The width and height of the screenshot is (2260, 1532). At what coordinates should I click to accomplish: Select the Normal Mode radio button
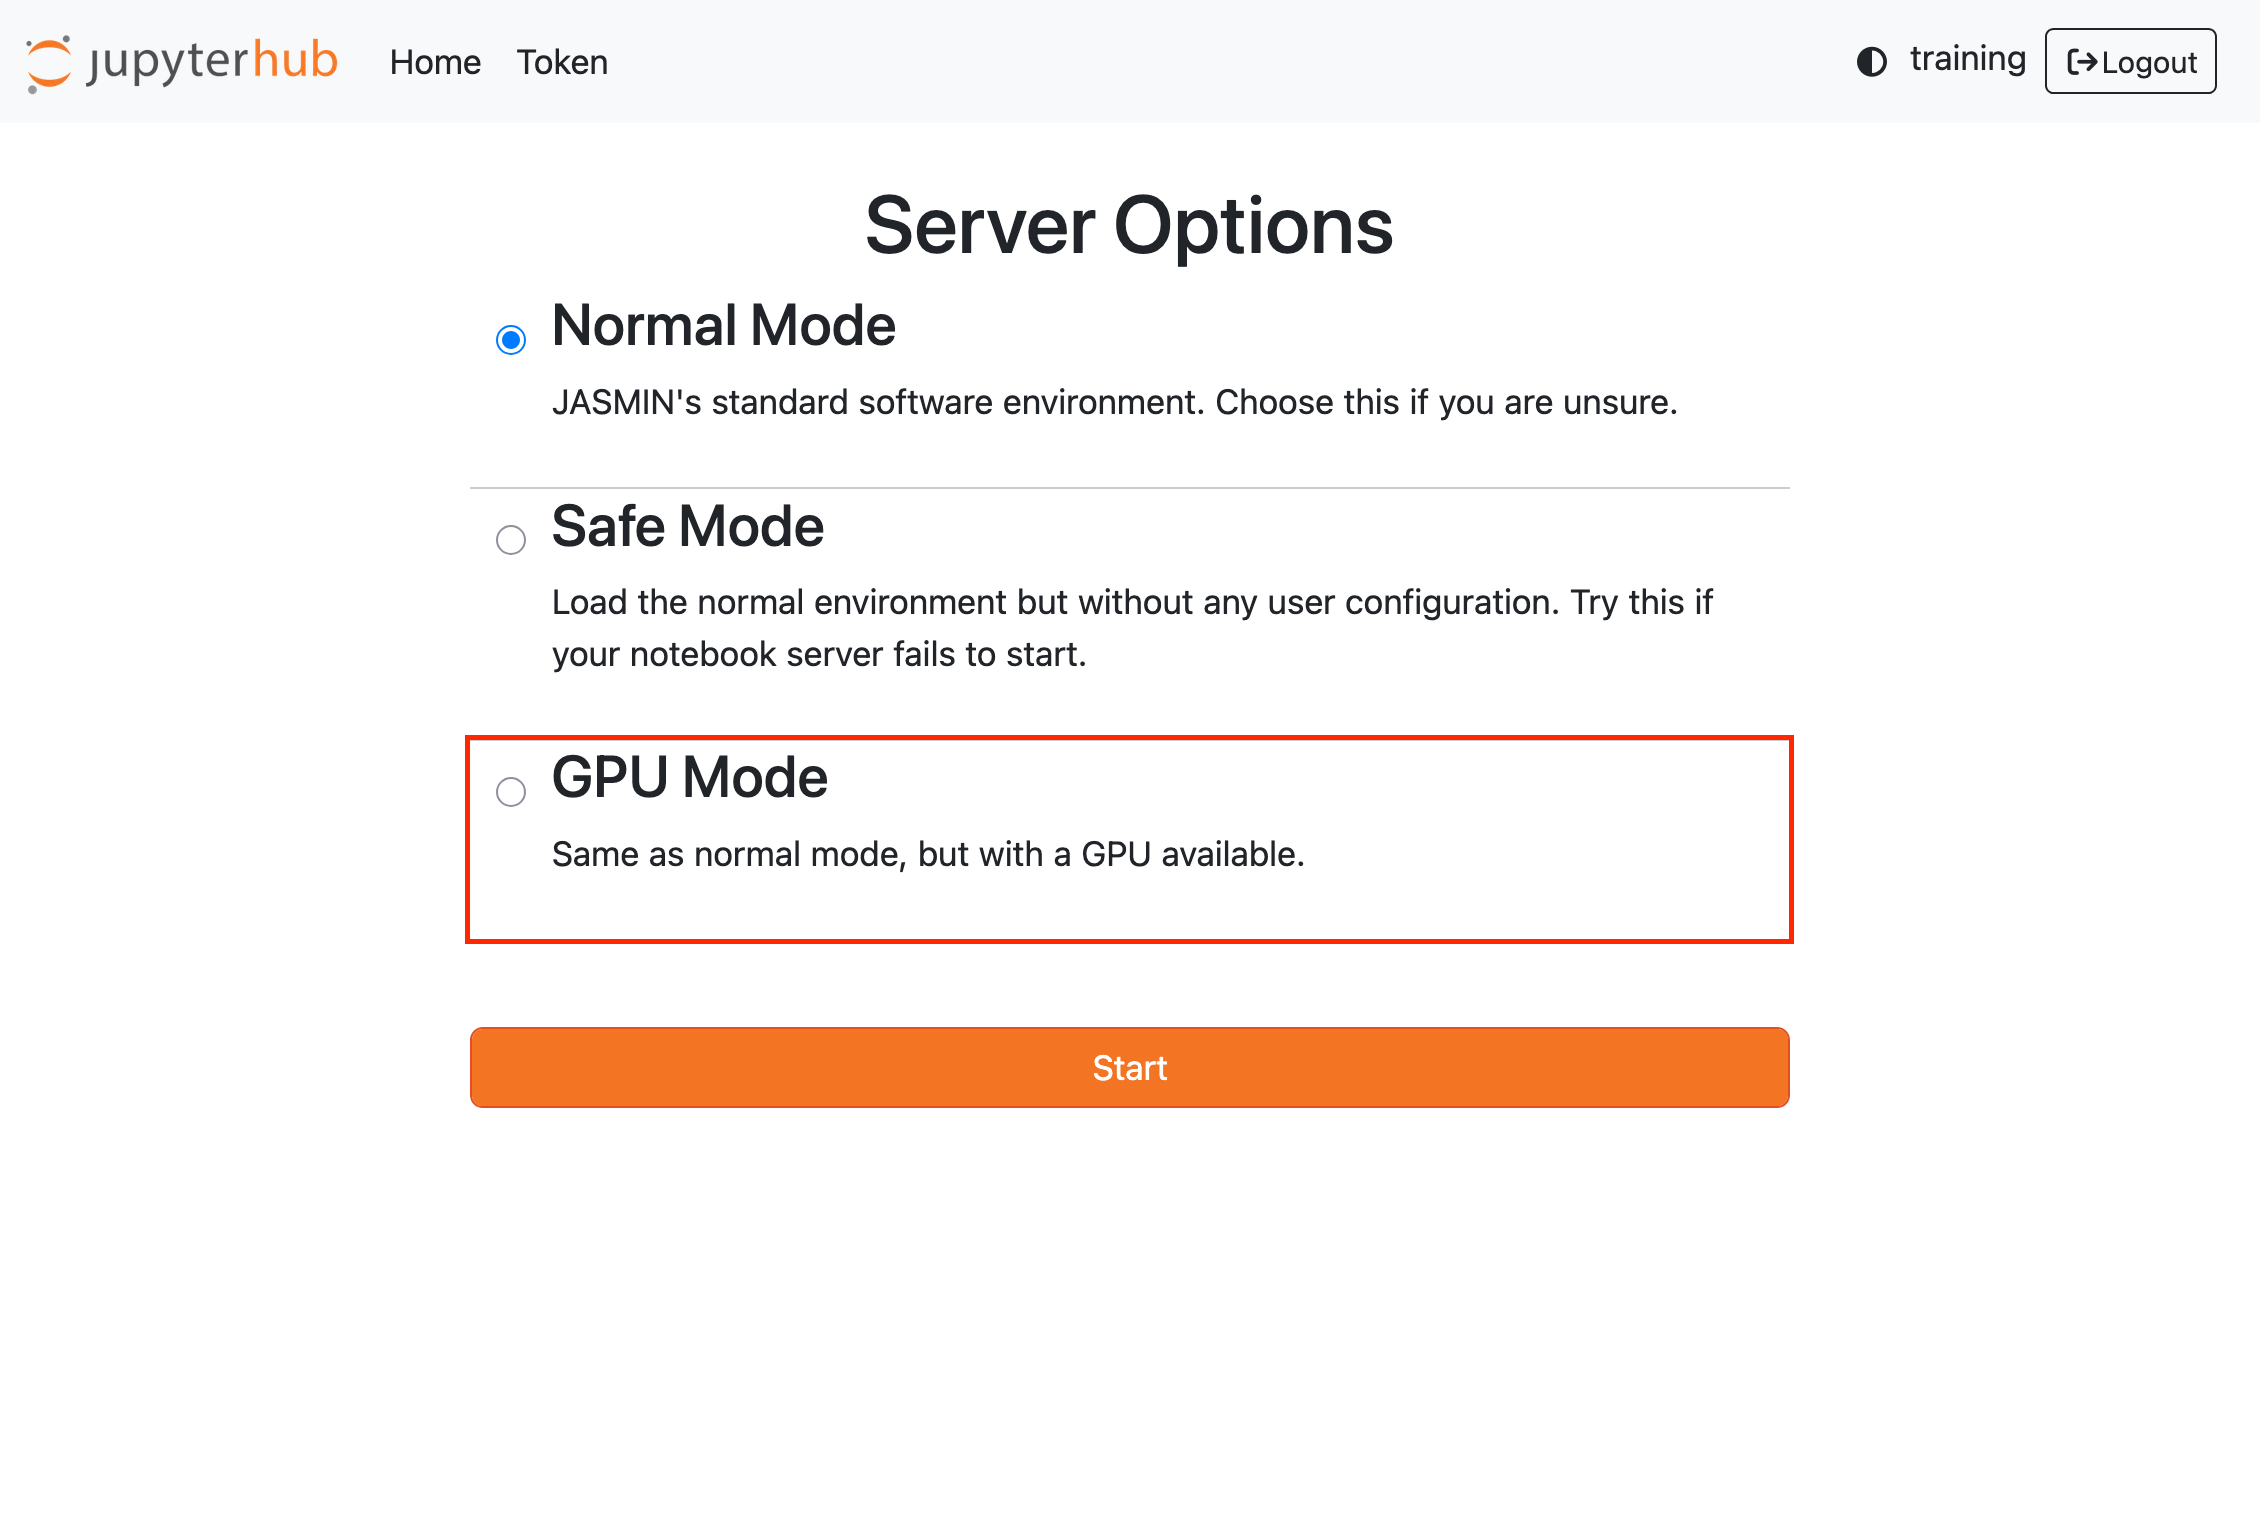pos(511,340)
